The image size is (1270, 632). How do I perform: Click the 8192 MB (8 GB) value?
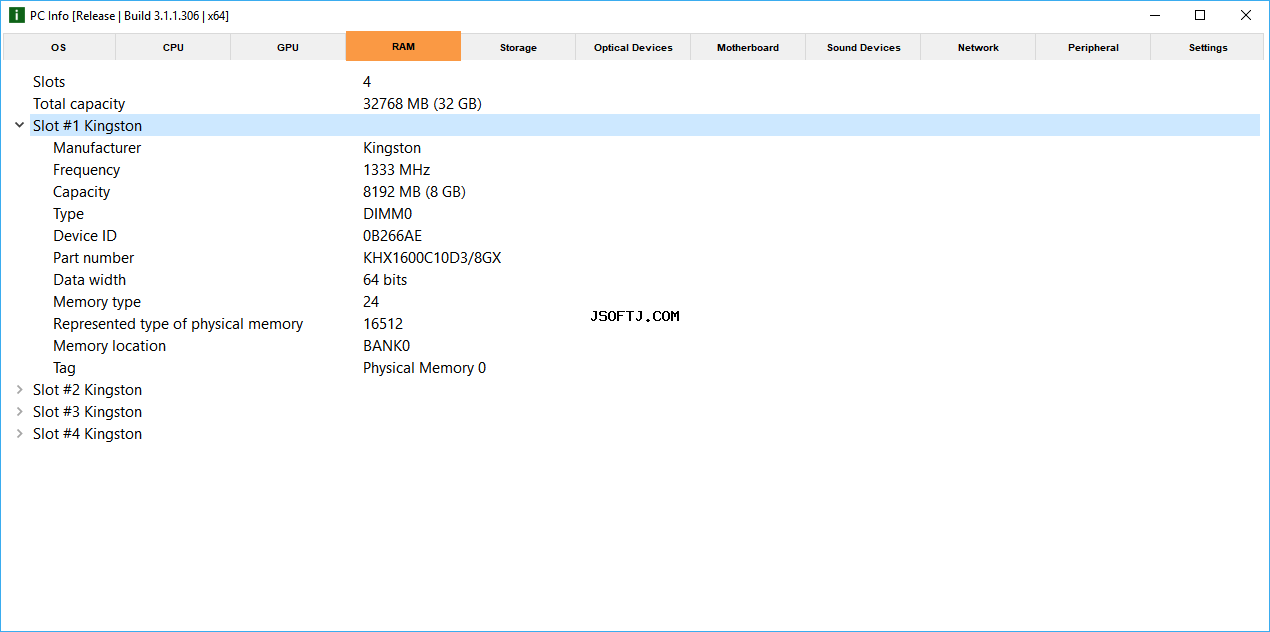(x=414, y=192)
